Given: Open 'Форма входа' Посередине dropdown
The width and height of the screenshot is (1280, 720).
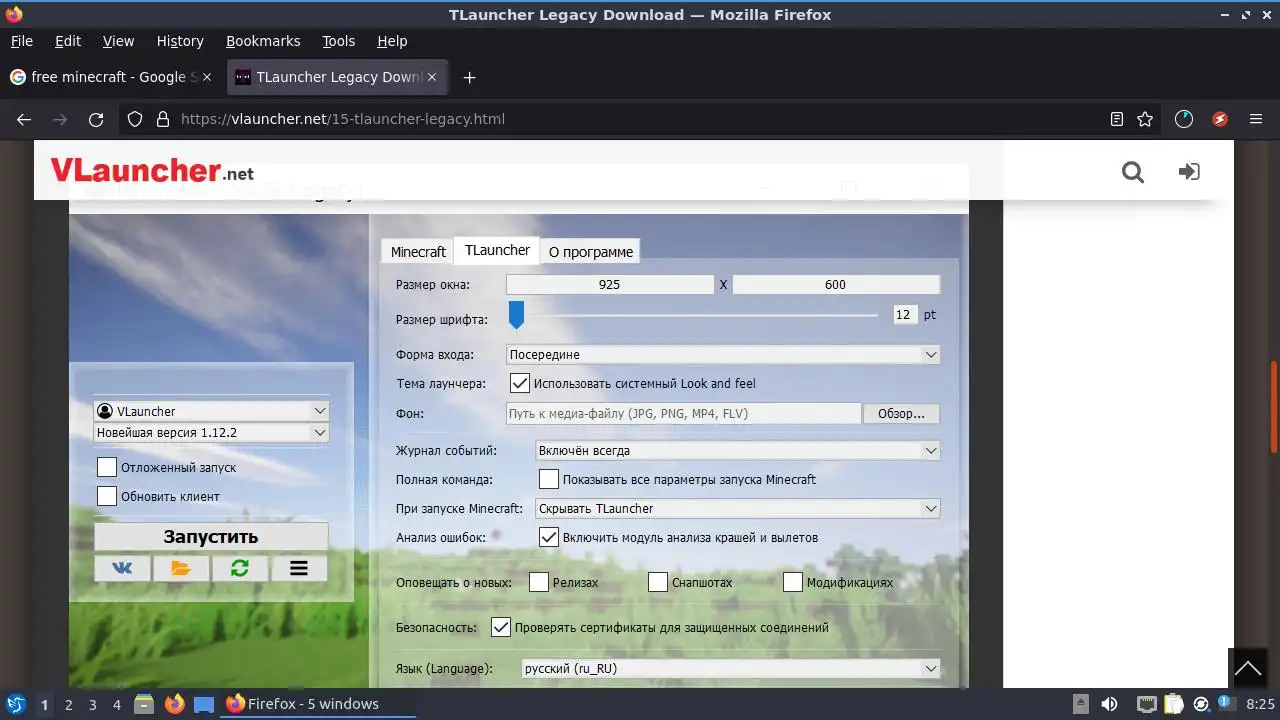Looking at the screenshot, I should tap(723, 354).
